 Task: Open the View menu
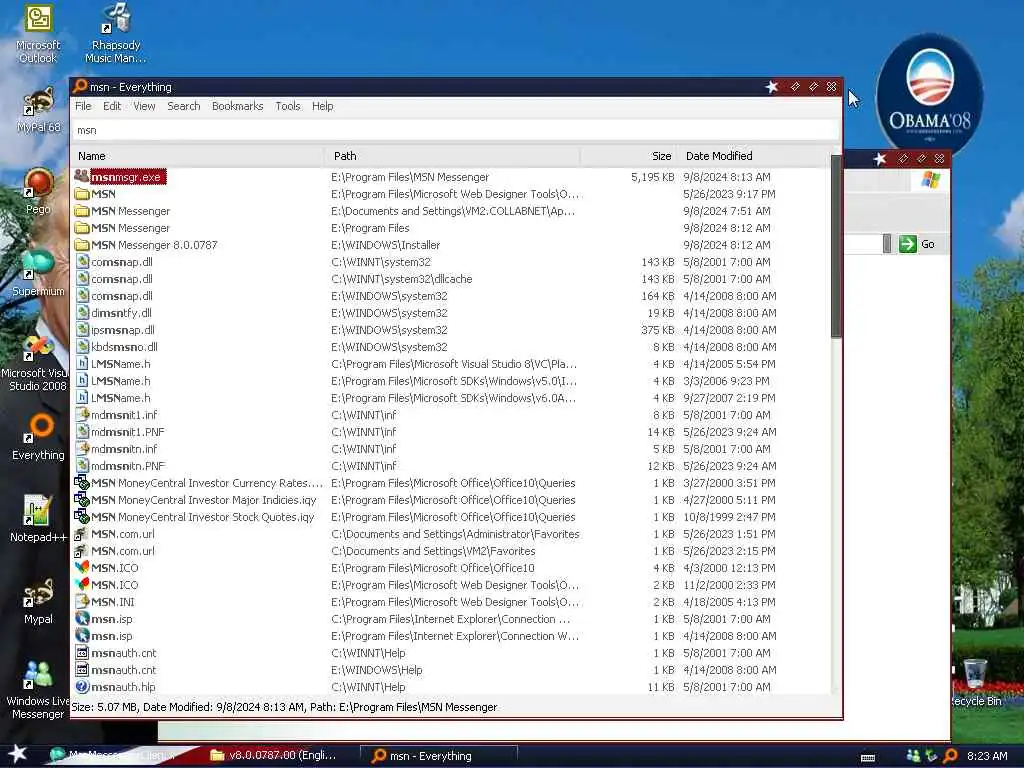[x=144, y=106]
